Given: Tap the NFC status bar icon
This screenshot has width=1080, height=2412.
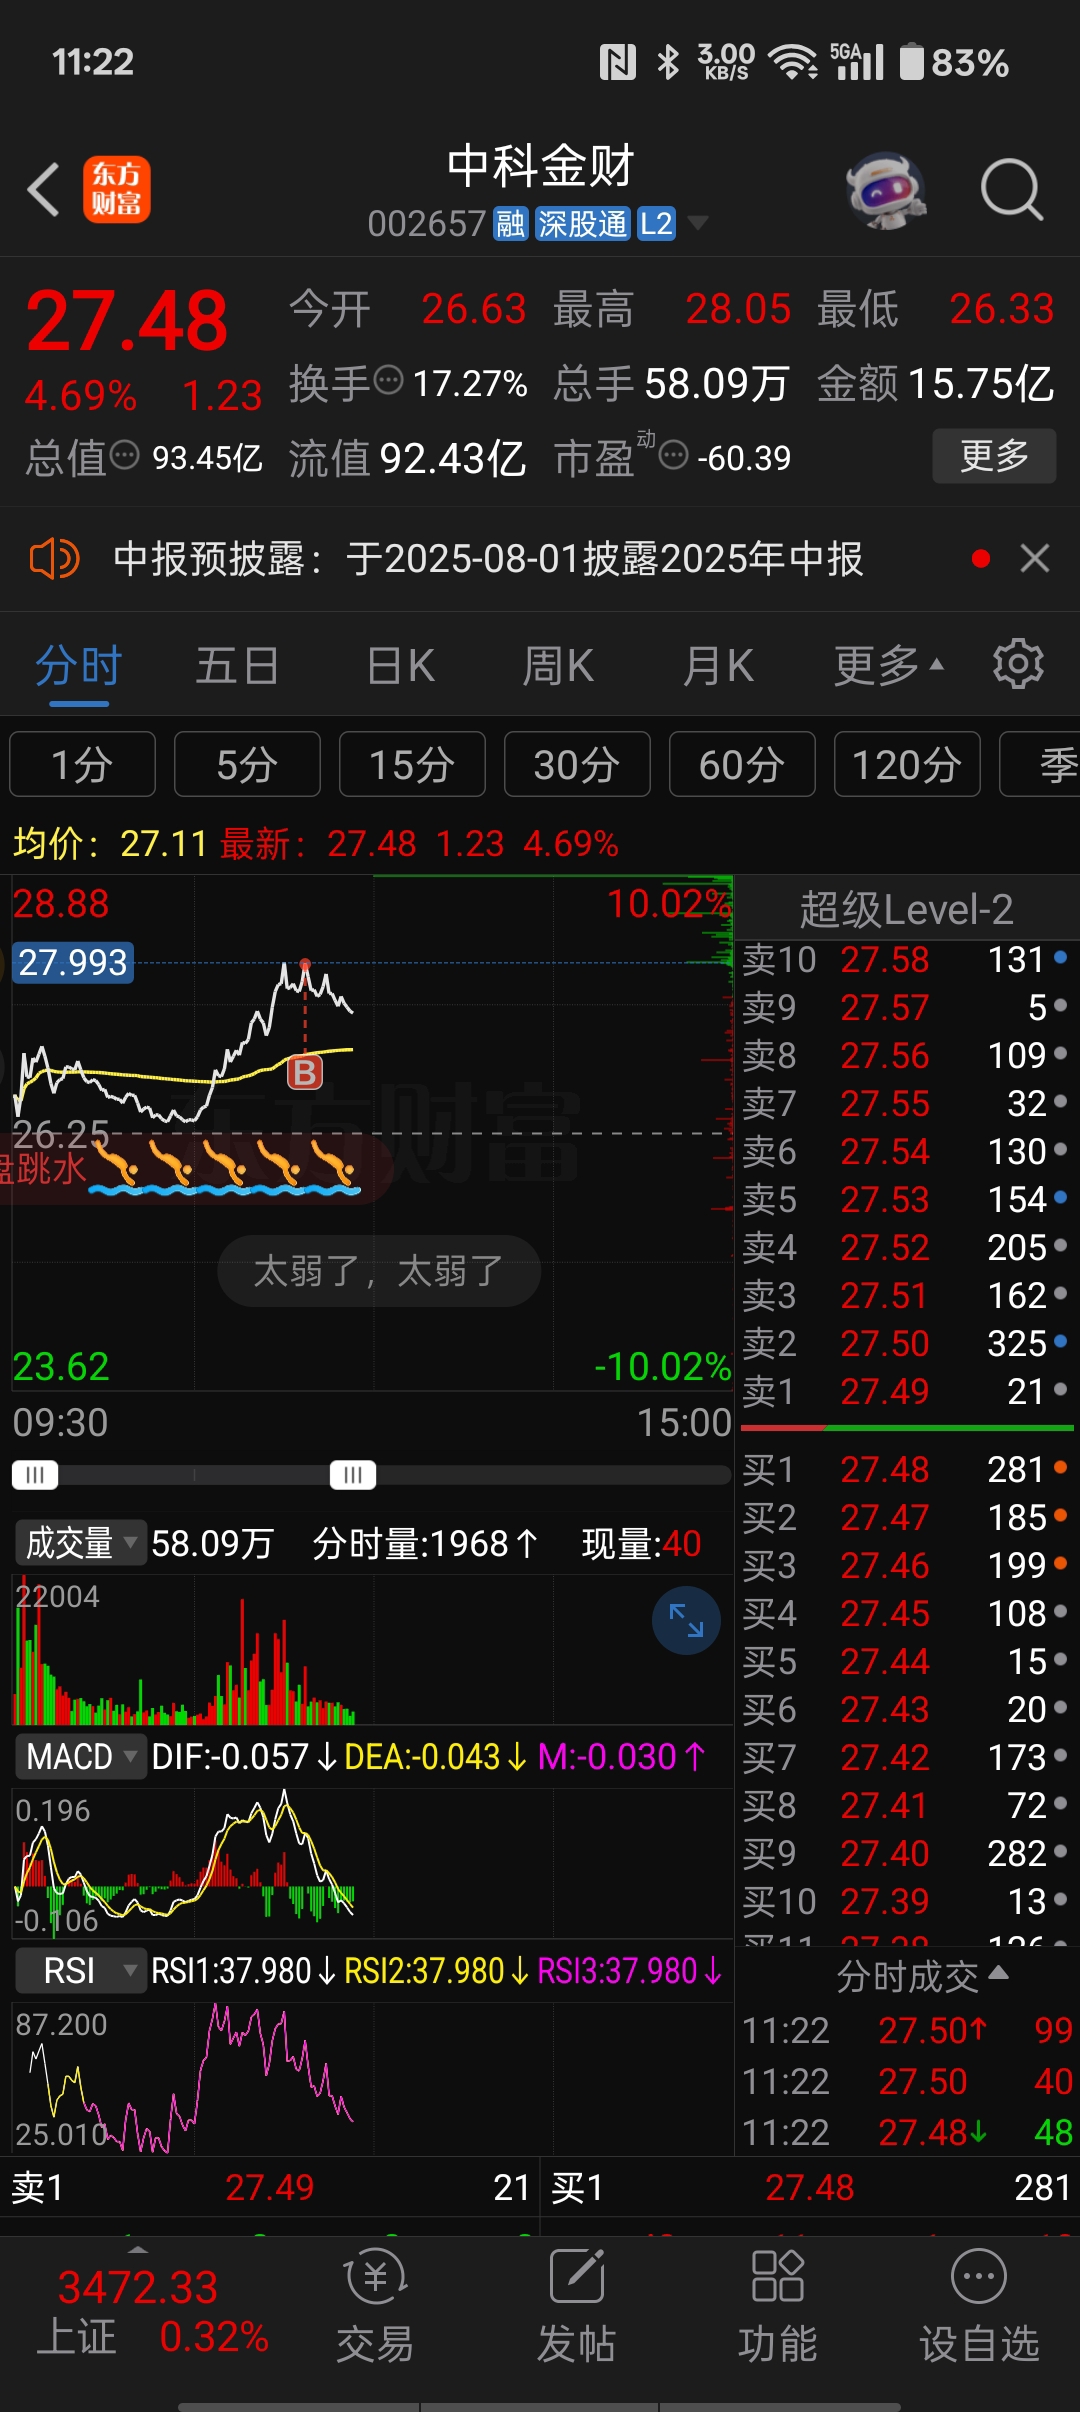Looking at the screenshot, I should tap(617, 62).
